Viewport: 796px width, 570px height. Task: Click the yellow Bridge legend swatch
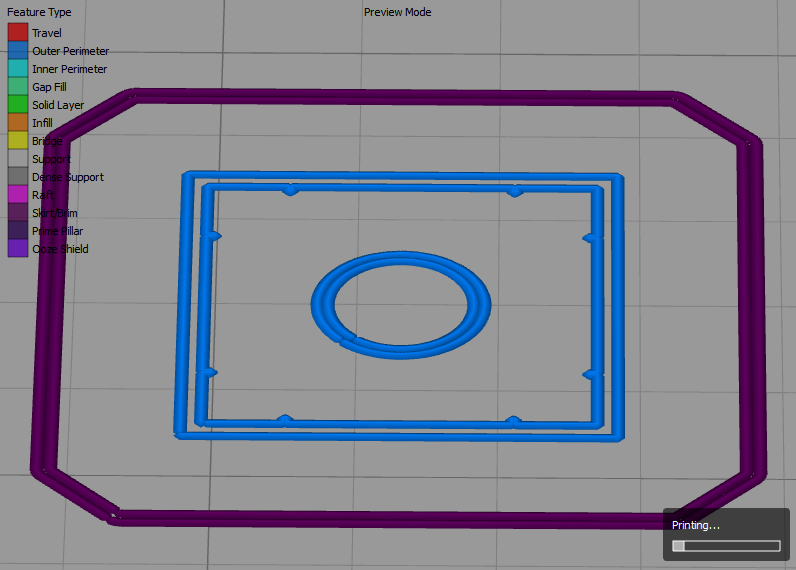(x=18, y=141)
